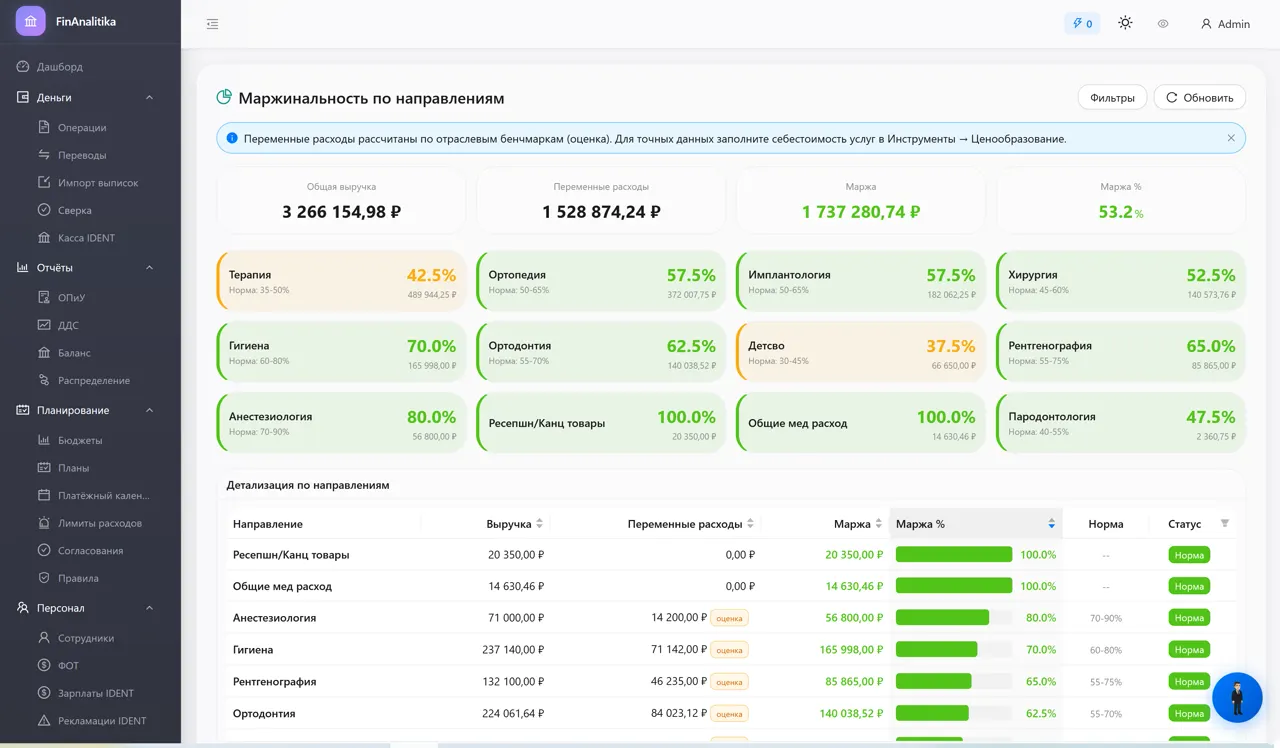Click the Зарплаты IDENT dollar icon
Viewport: 1280px width, 748px height.
[x=44, y=693]
